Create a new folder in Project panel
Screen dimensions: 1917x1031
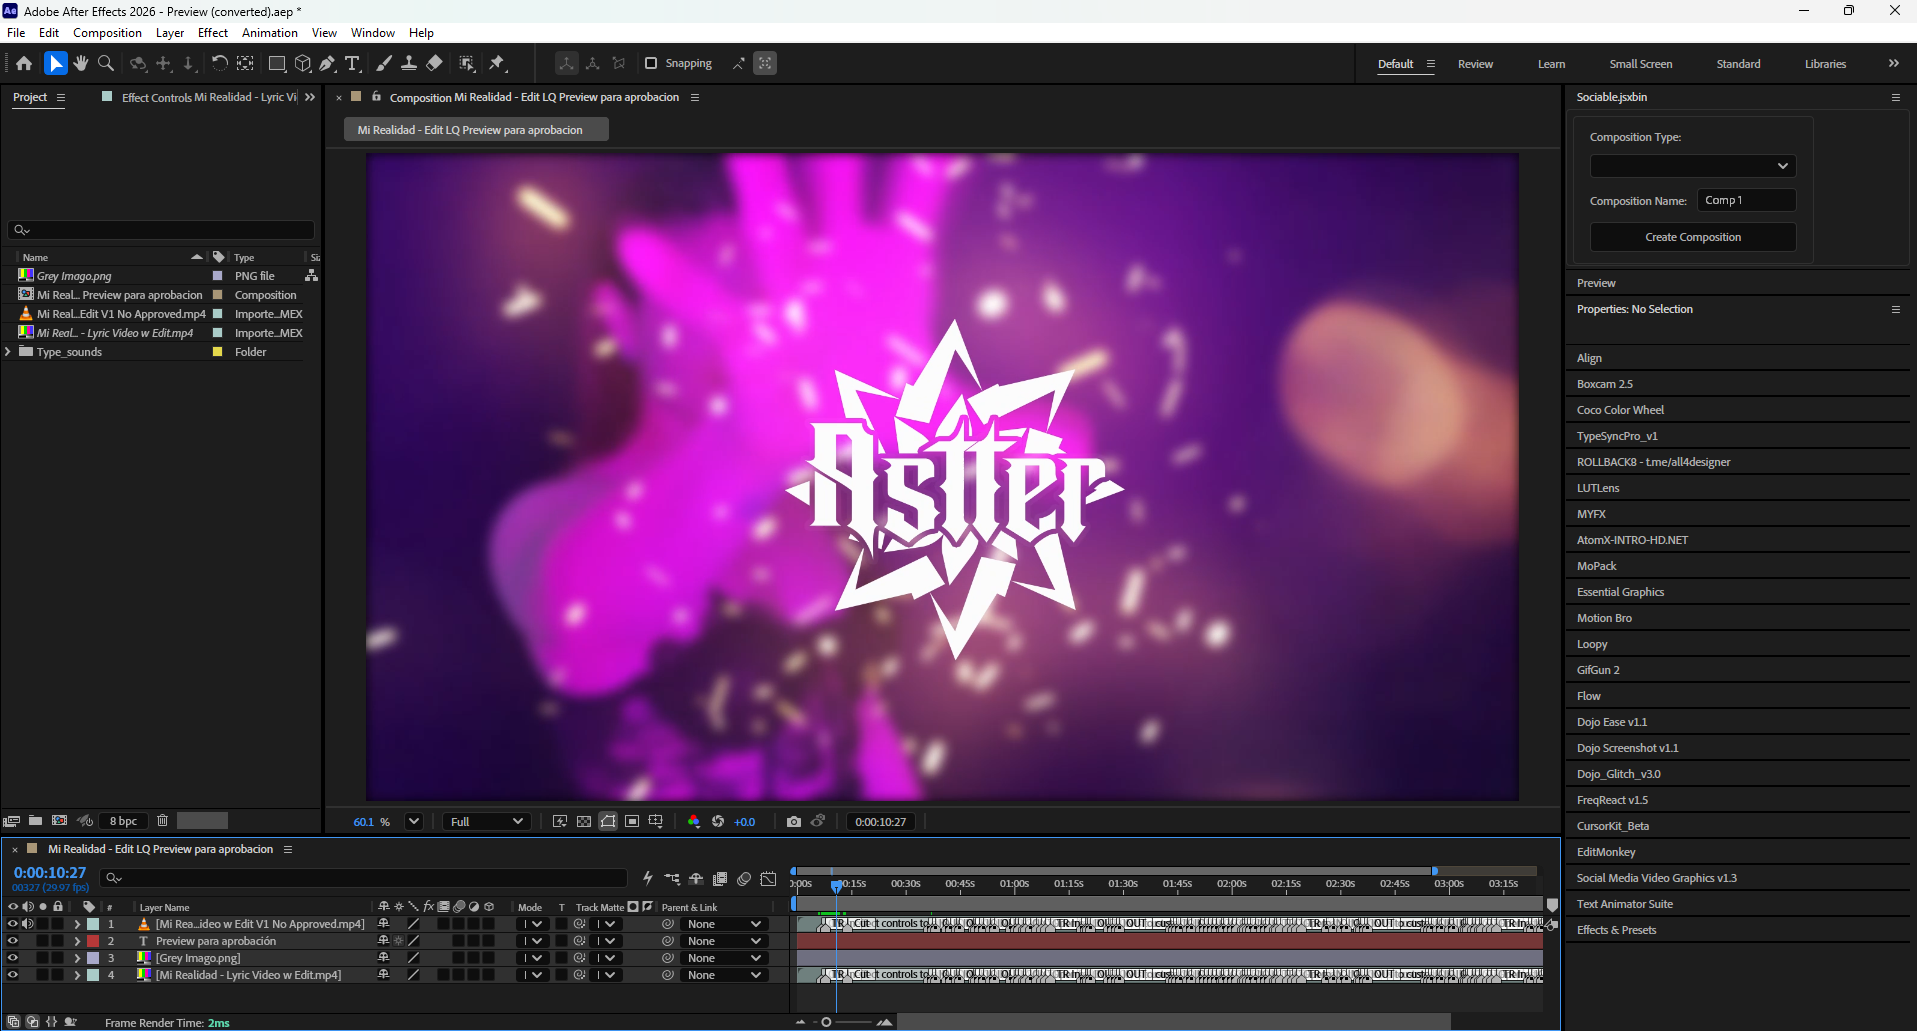coord(35,820)
